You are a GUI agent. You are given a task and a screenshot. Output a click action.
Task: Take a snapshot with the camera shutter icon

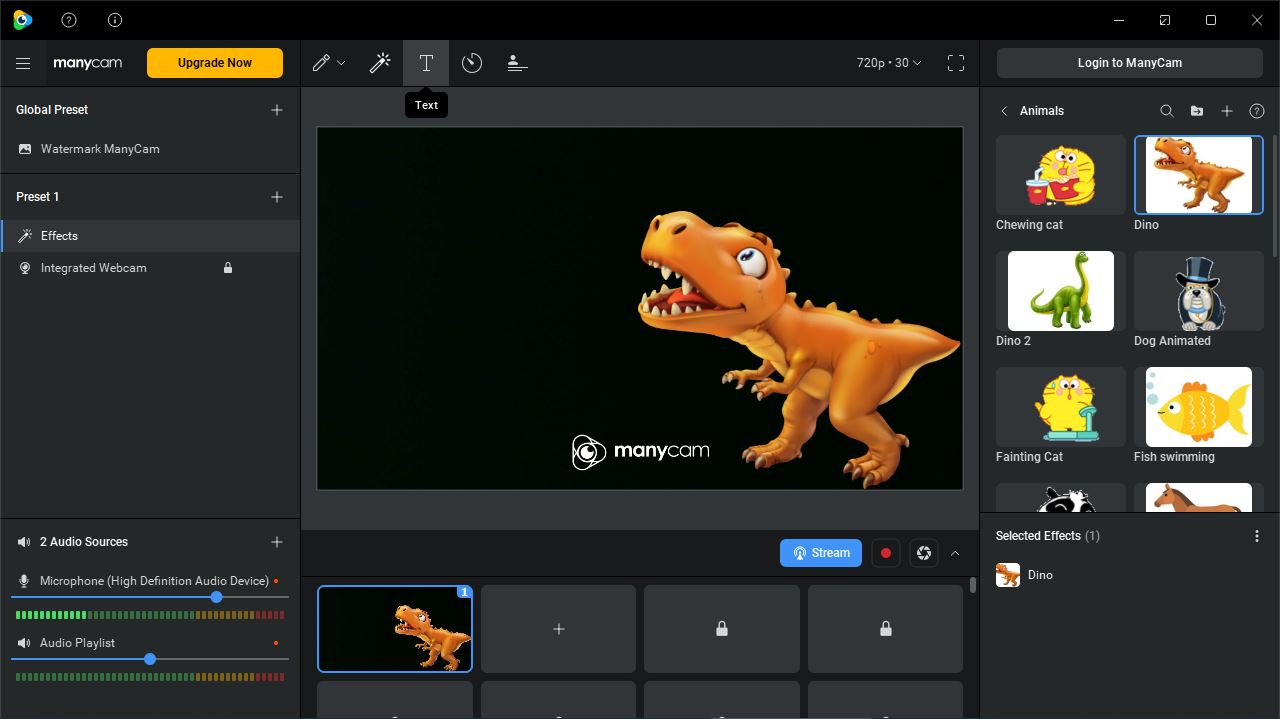(x=924, y=553)
